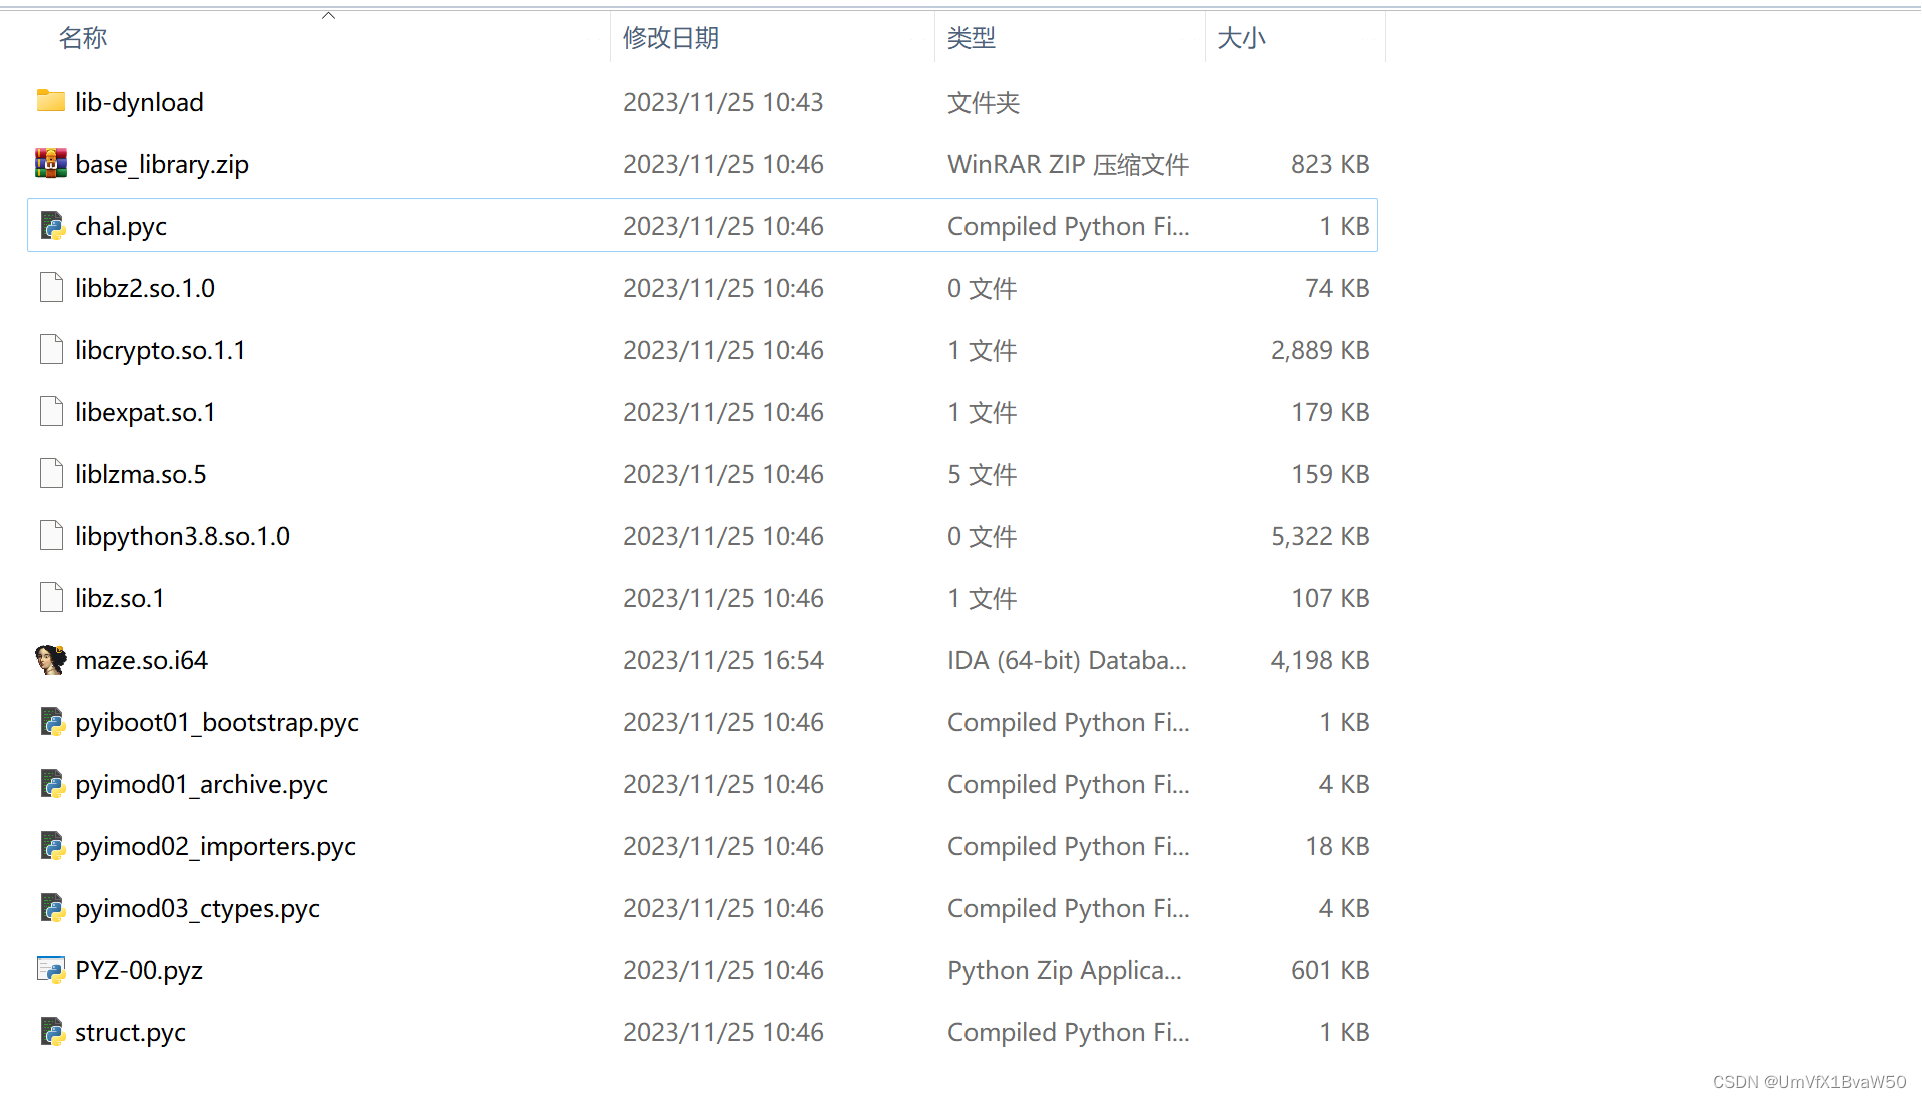Sort files by the 类型 column
Image resolution: width=1922 pixels, height=1098 pixels.
point(971,37)
